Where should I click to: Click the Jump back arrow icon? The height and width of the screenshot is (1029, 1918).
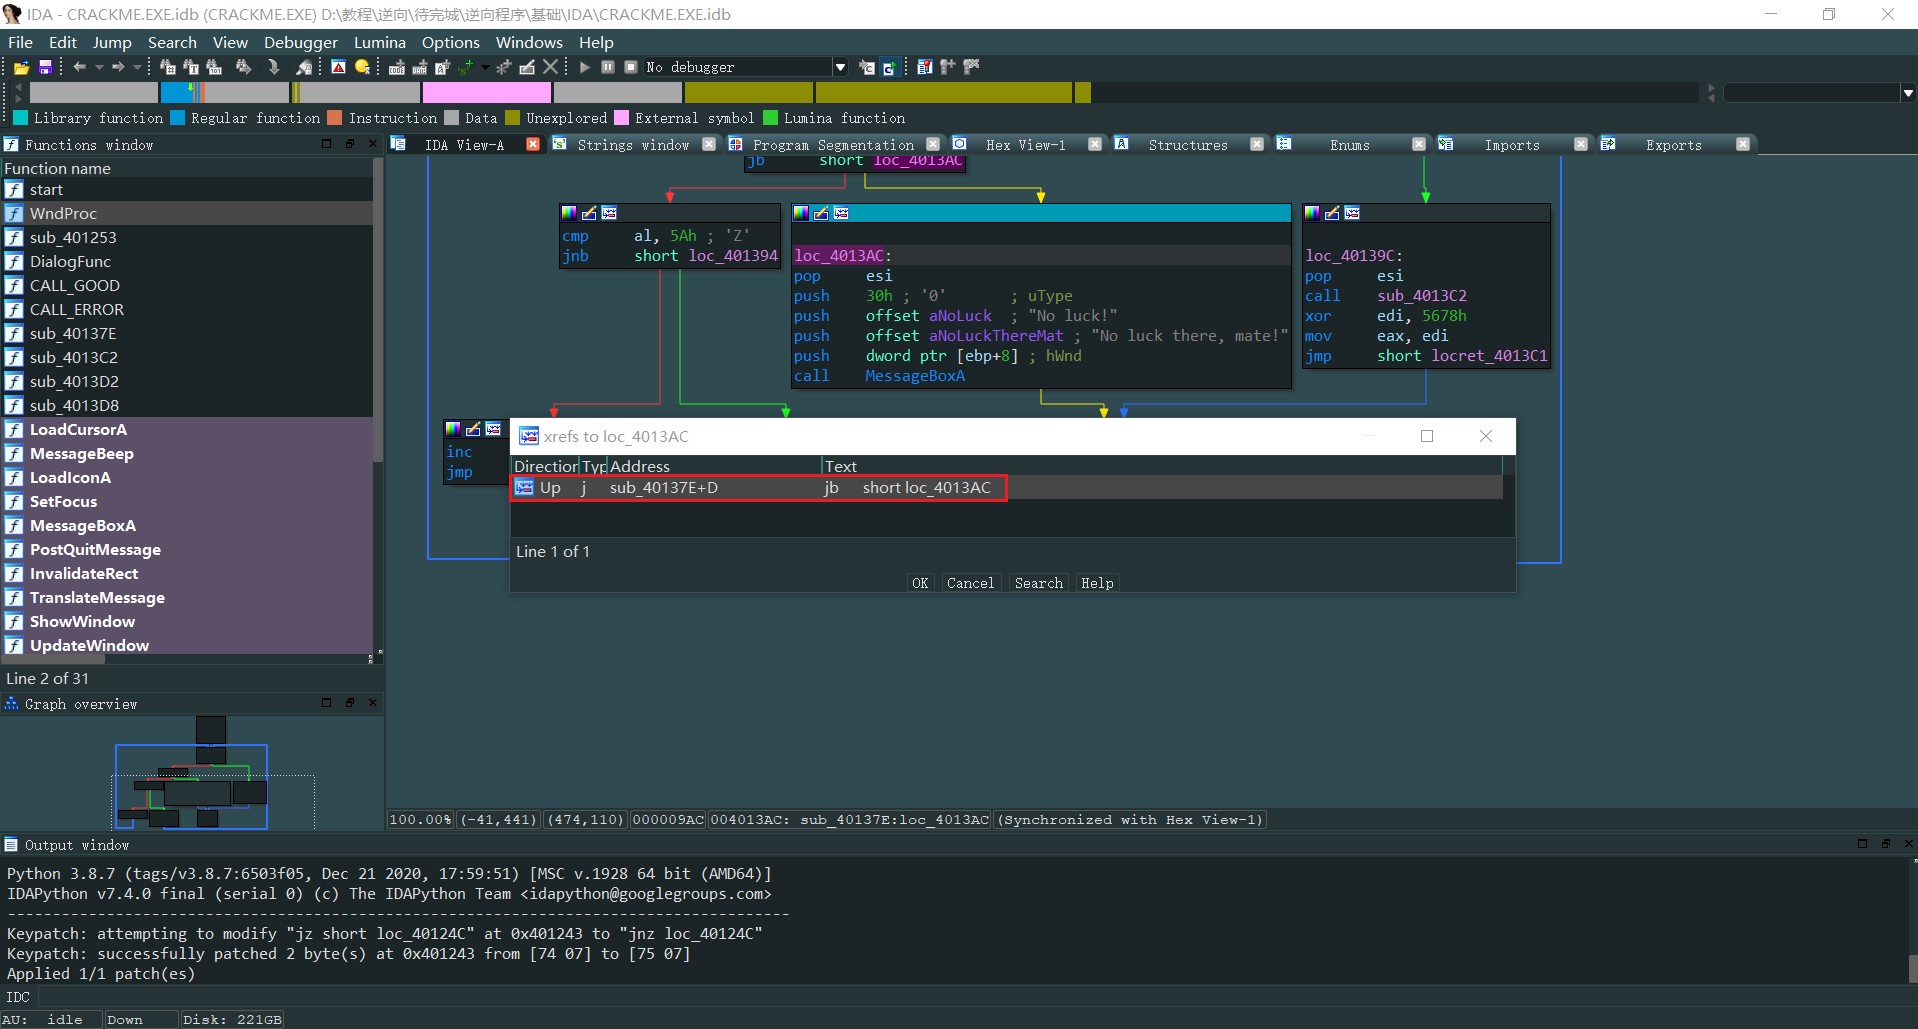coord(79,67)
